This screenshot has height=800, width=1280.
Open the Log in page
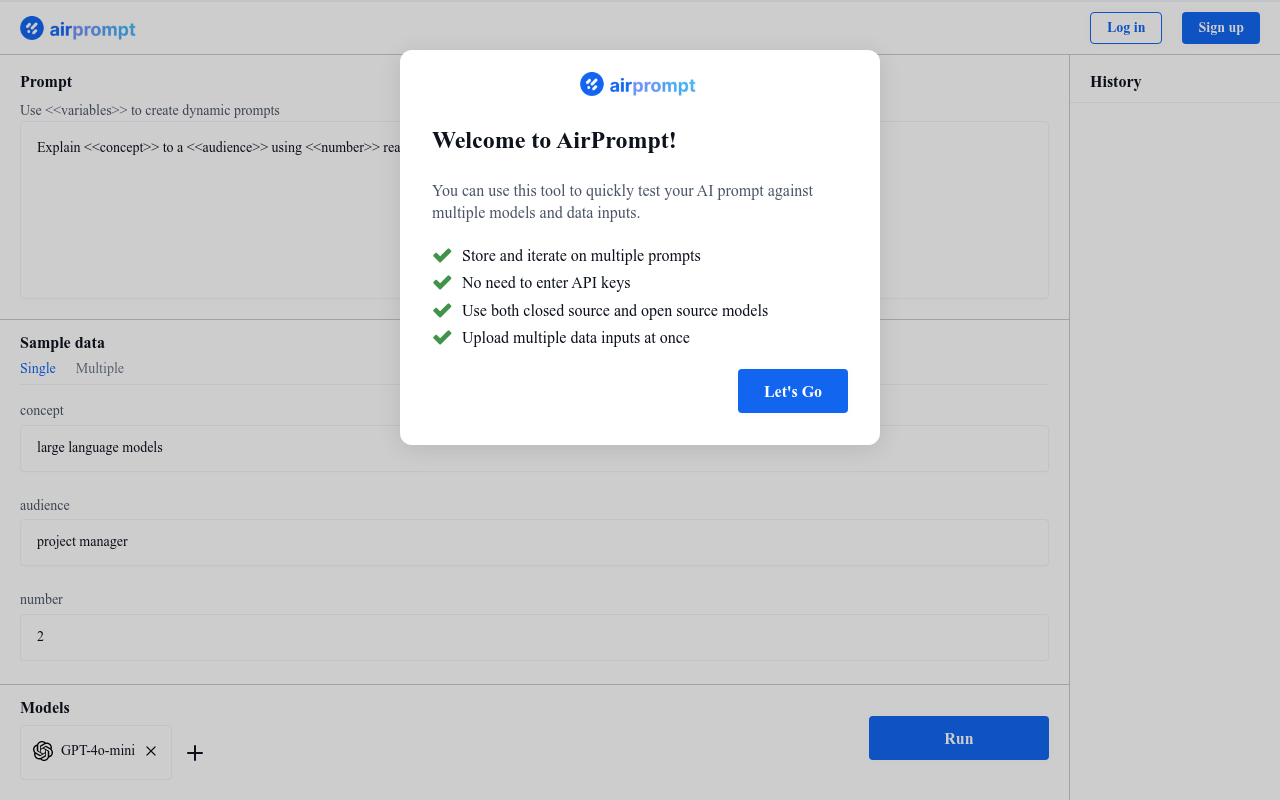(1125, 28)
